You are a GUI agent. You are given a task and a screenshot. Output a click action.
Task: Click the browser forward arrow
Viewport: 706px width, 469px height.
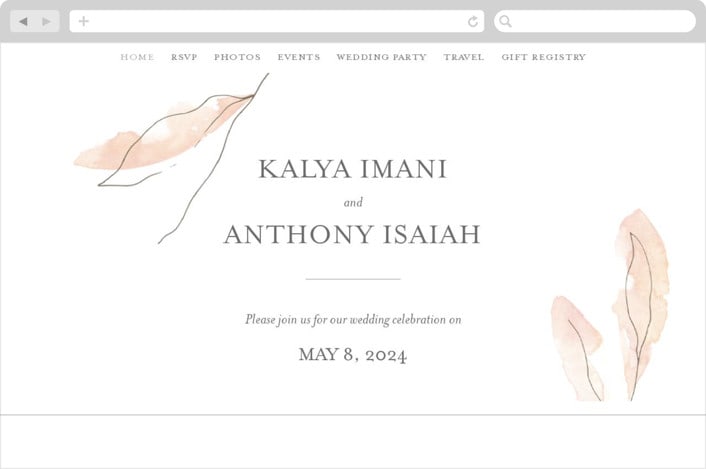[46, 21]
